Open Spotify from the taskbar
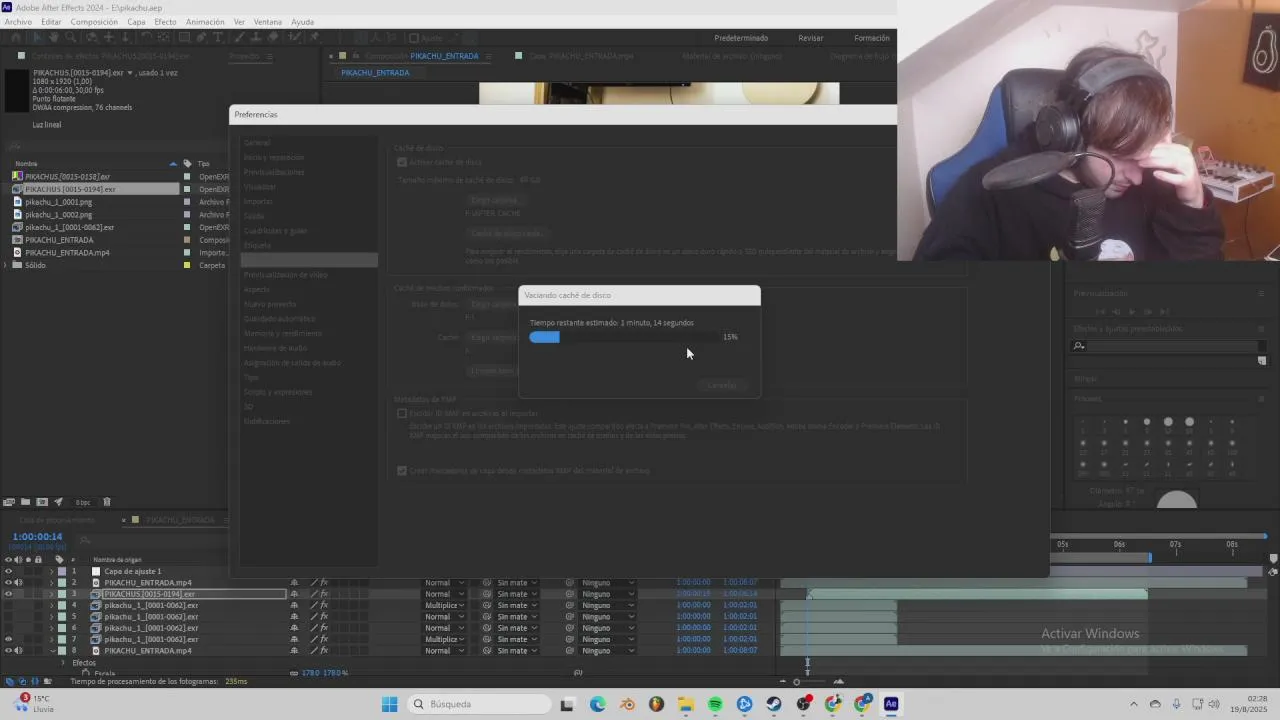This screenshot has width=1280, height=720. pos(715,704)
